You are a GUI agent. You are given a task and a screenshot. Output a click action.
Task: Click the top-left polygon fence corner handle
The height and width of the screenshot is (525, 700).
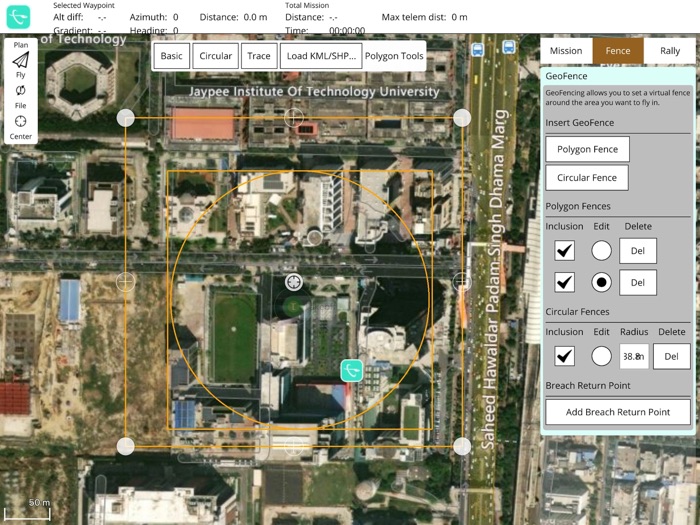click(x=126, y=118)
